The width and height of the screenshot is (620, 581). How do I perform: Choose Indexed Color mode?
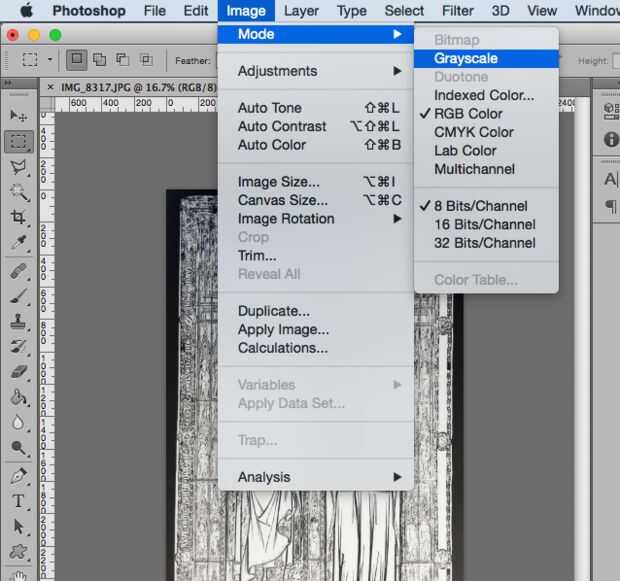[486, 95]
